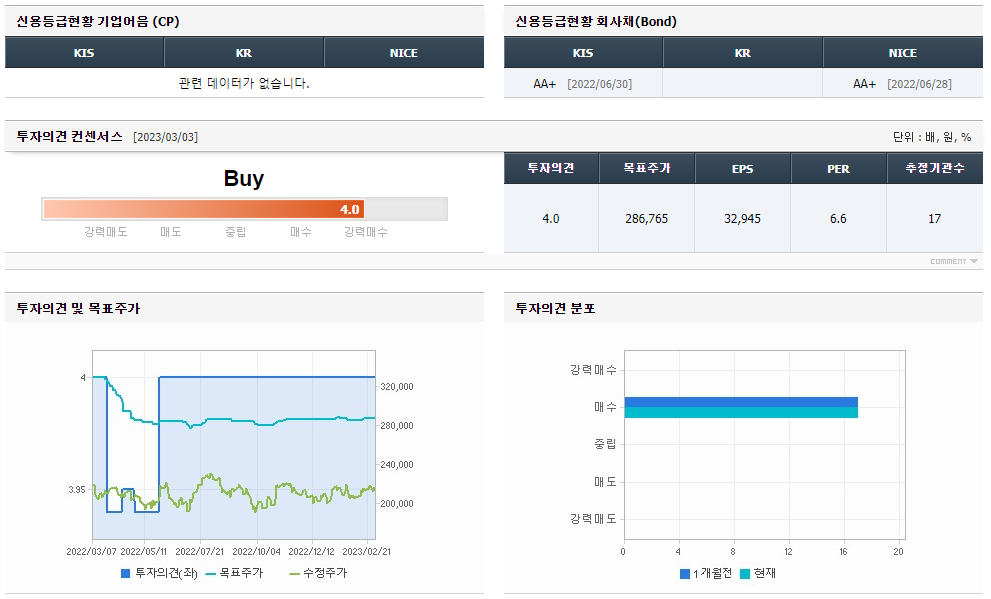The height and width of the screenshot is (599, 991).
Task: Click the PER column header
Action: [x=839, y=168]
